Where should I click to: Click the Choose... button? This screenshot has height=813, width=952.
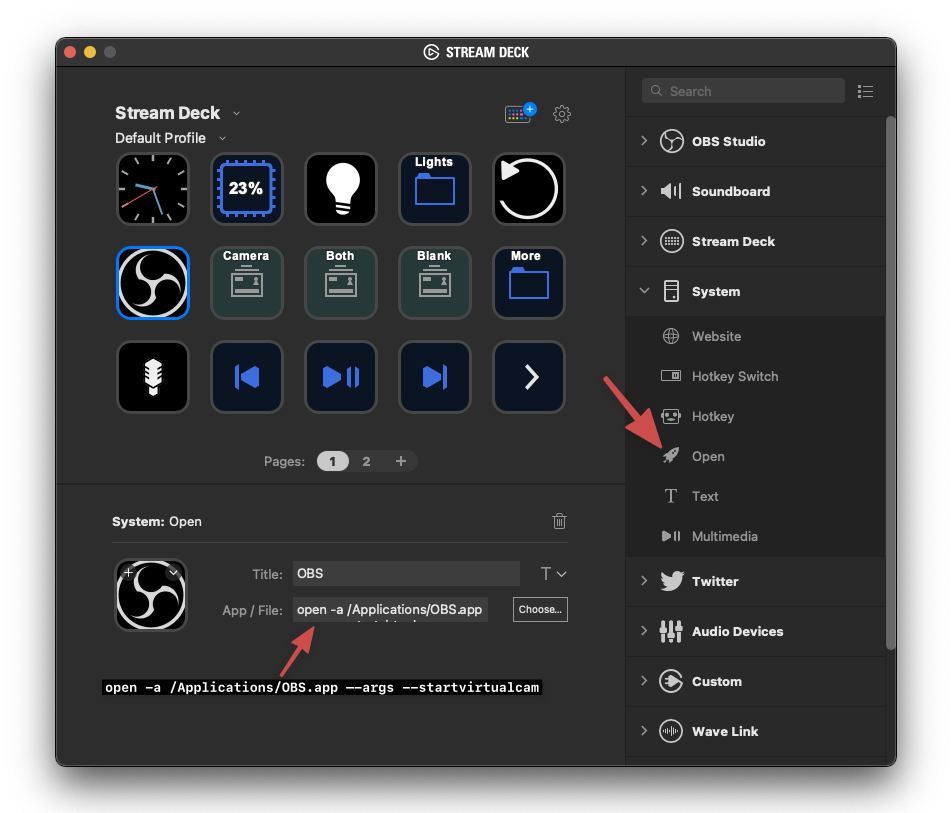[540, 610]
